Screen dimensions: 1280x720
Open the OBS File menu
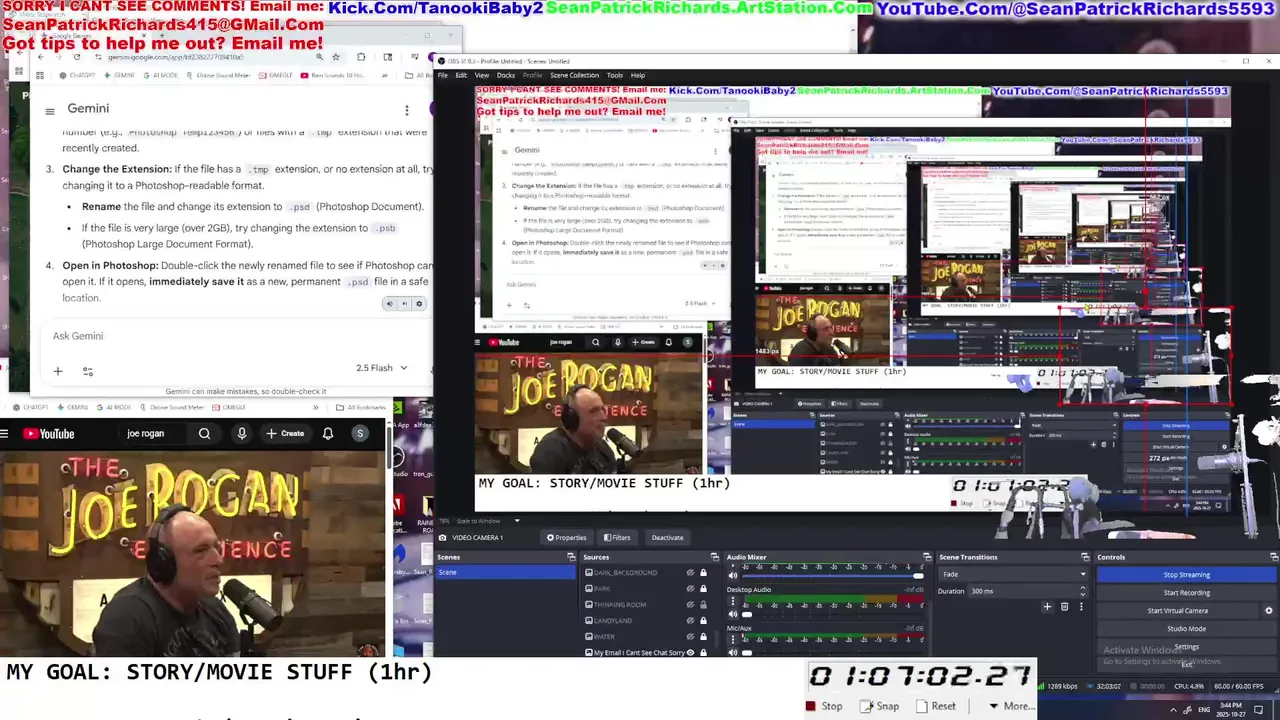click(443, 75)
